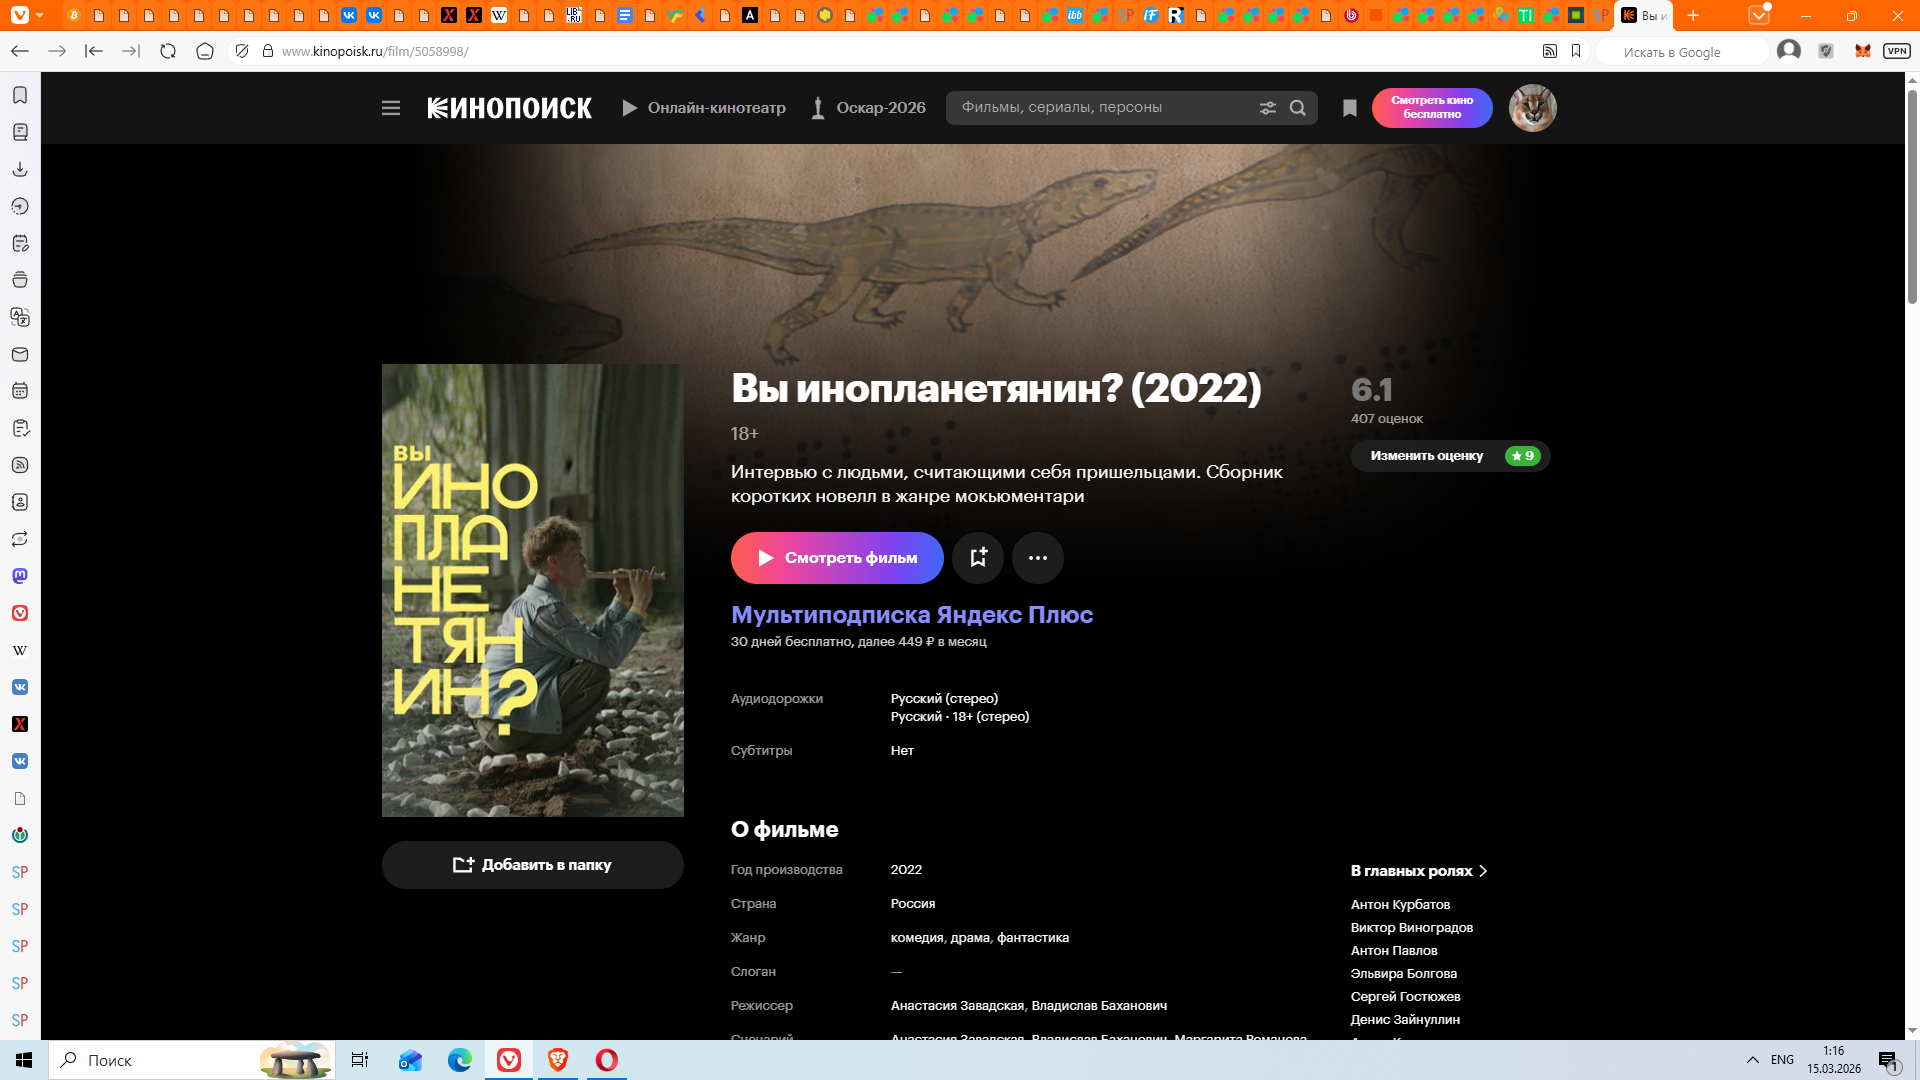Toggle the tracker blocker shield icon
Viewport: 1920px width, 1080px height.
242,51
